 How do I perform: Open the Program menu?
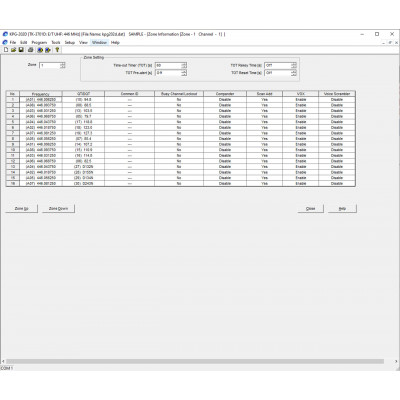pyautogui.click(x=39, y=43)
